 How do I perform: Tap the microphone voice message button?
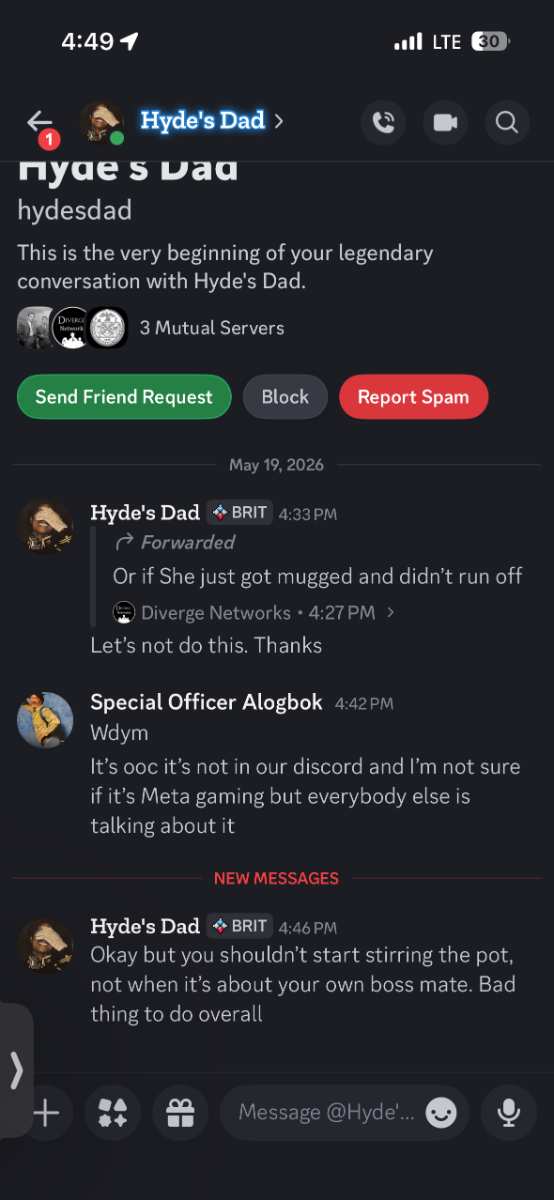509,1112
